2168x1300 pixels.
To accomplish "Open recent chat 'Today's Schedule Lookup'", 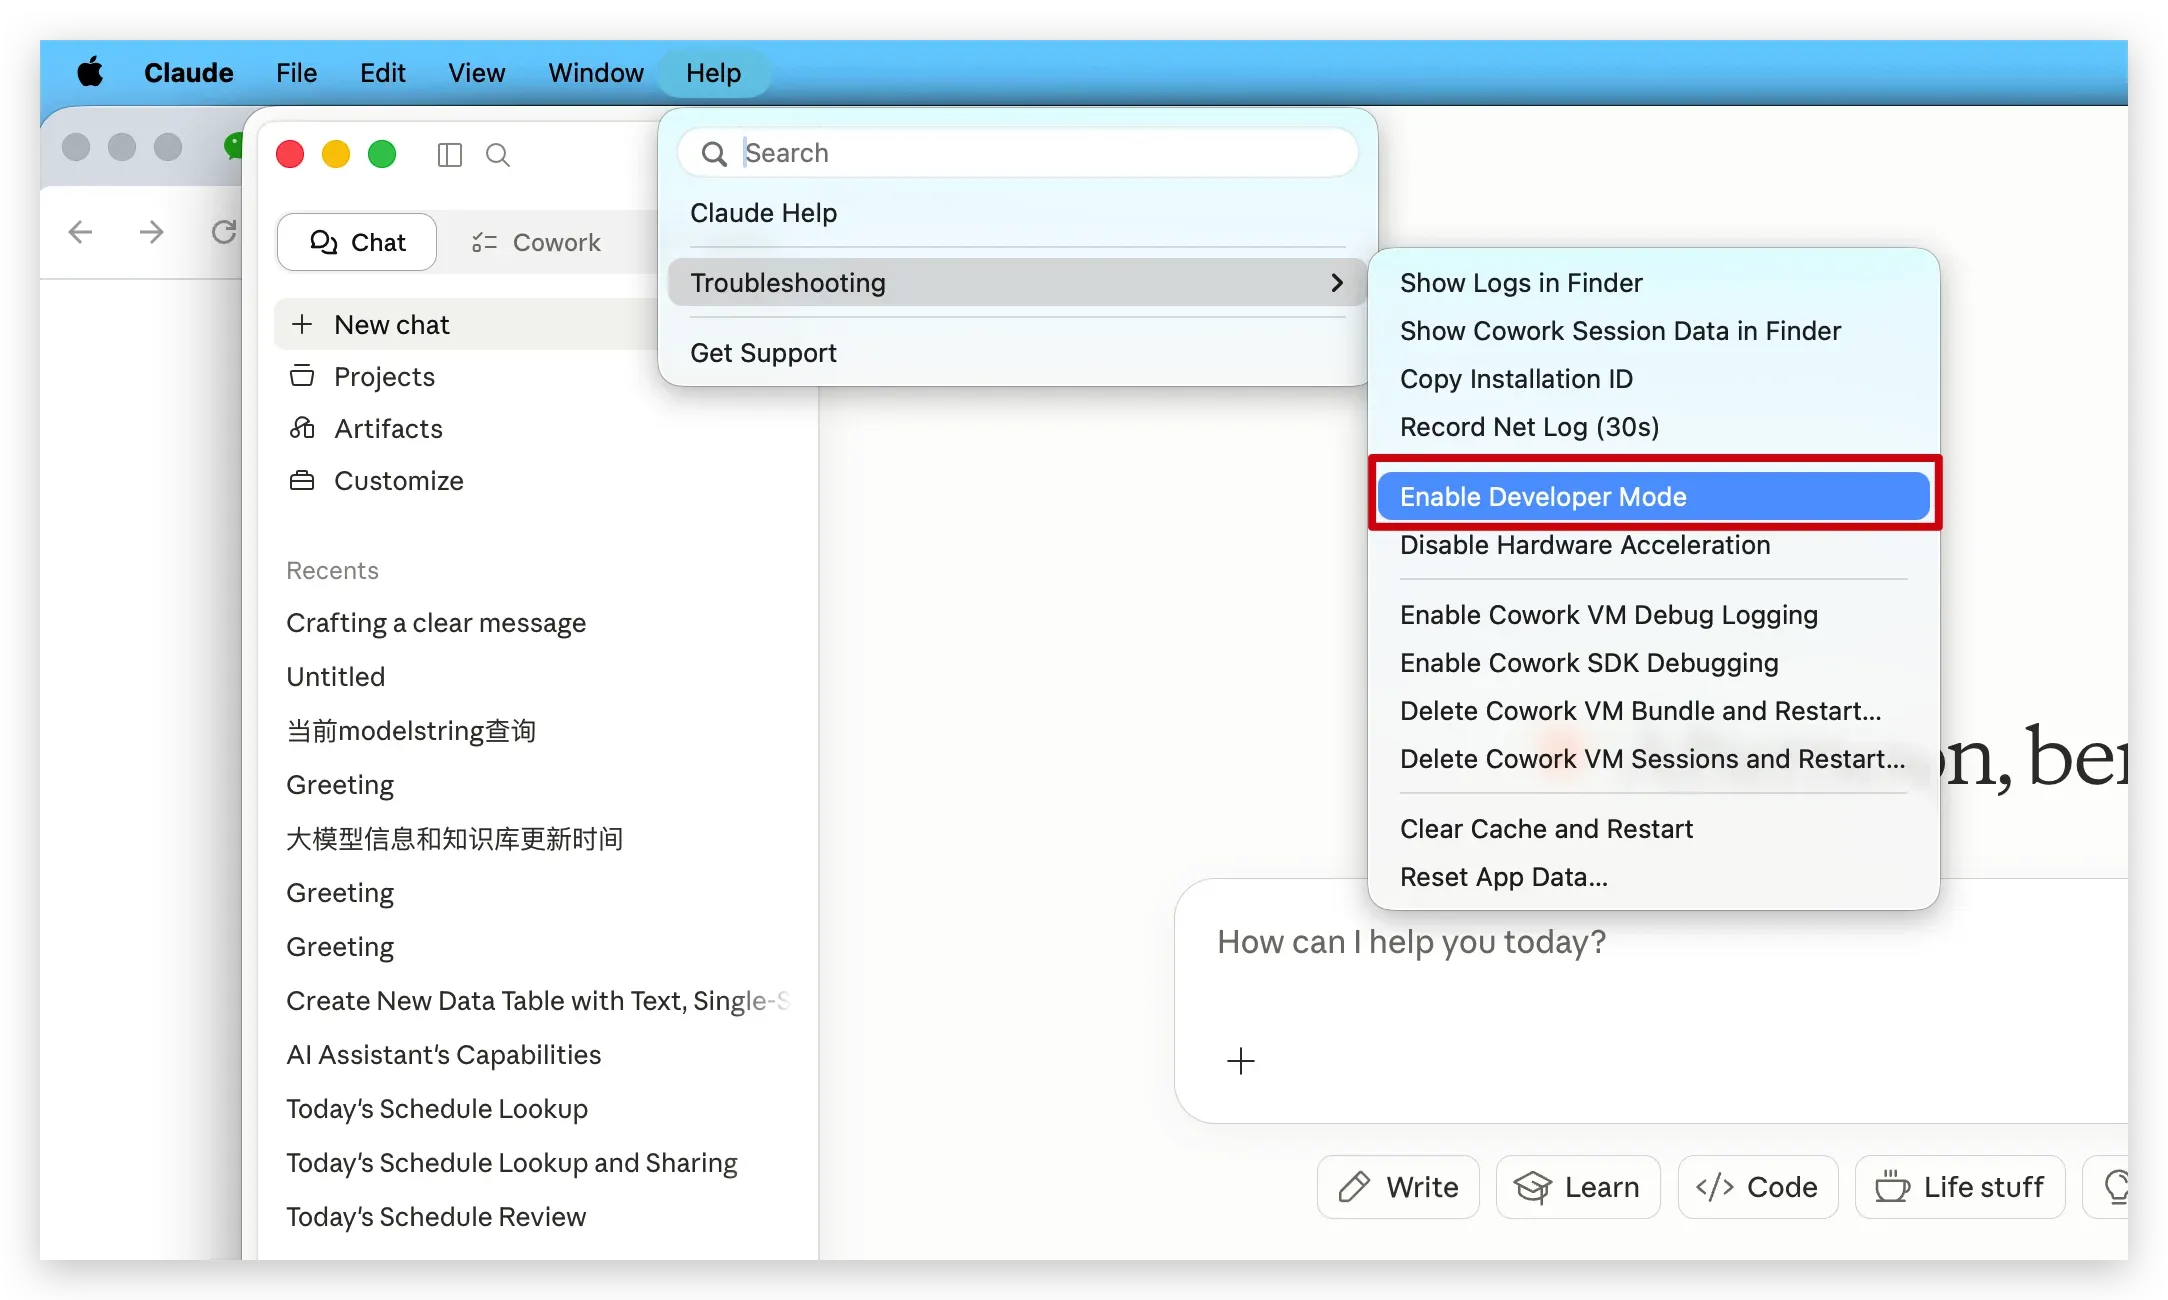I will click(437, 1109).
